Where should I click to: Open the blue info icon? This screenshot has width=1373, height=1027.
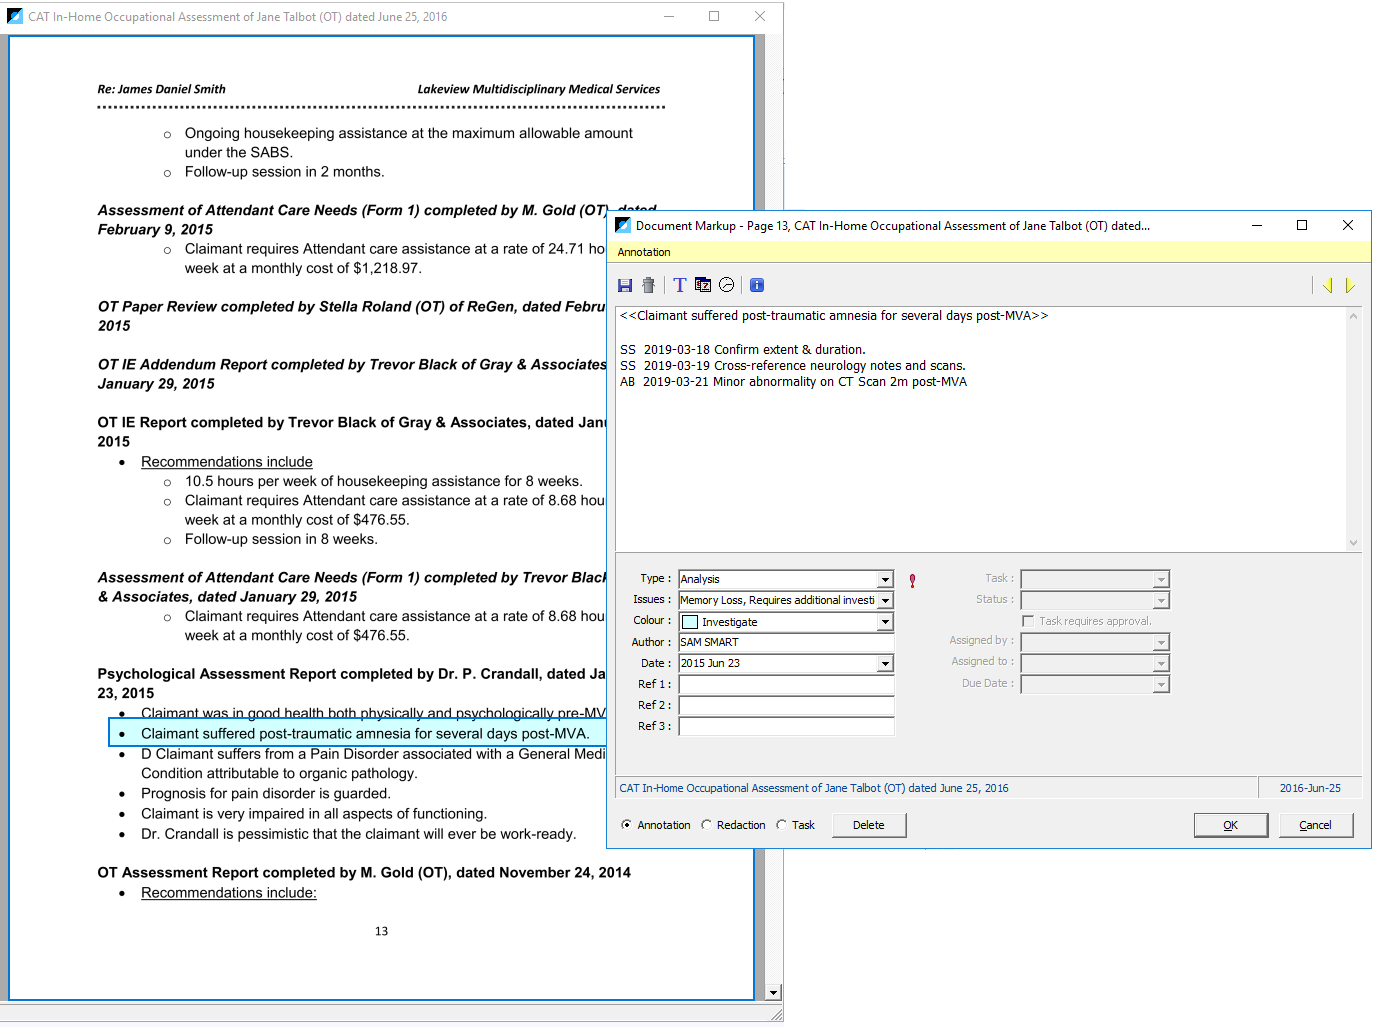(x=757, y=285)
